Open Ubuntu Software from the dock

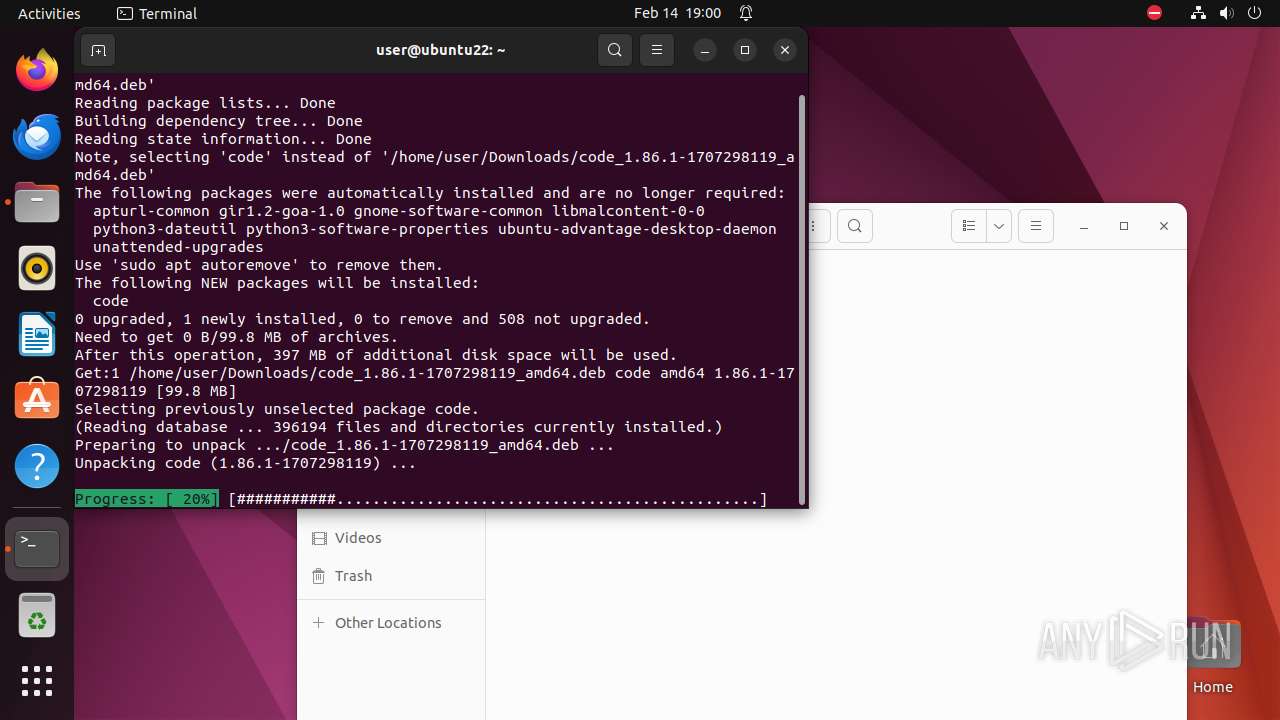coord(37,400)
